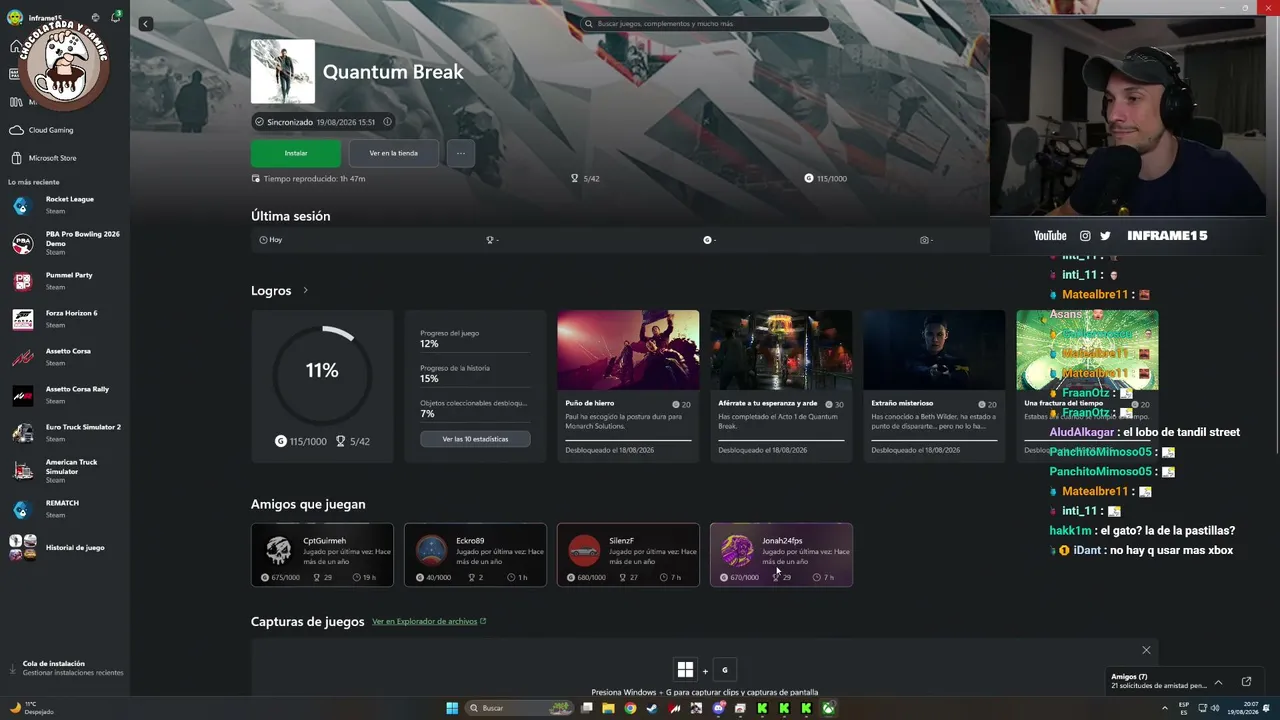Click the gamerscore 115/1000 in header

825,179
